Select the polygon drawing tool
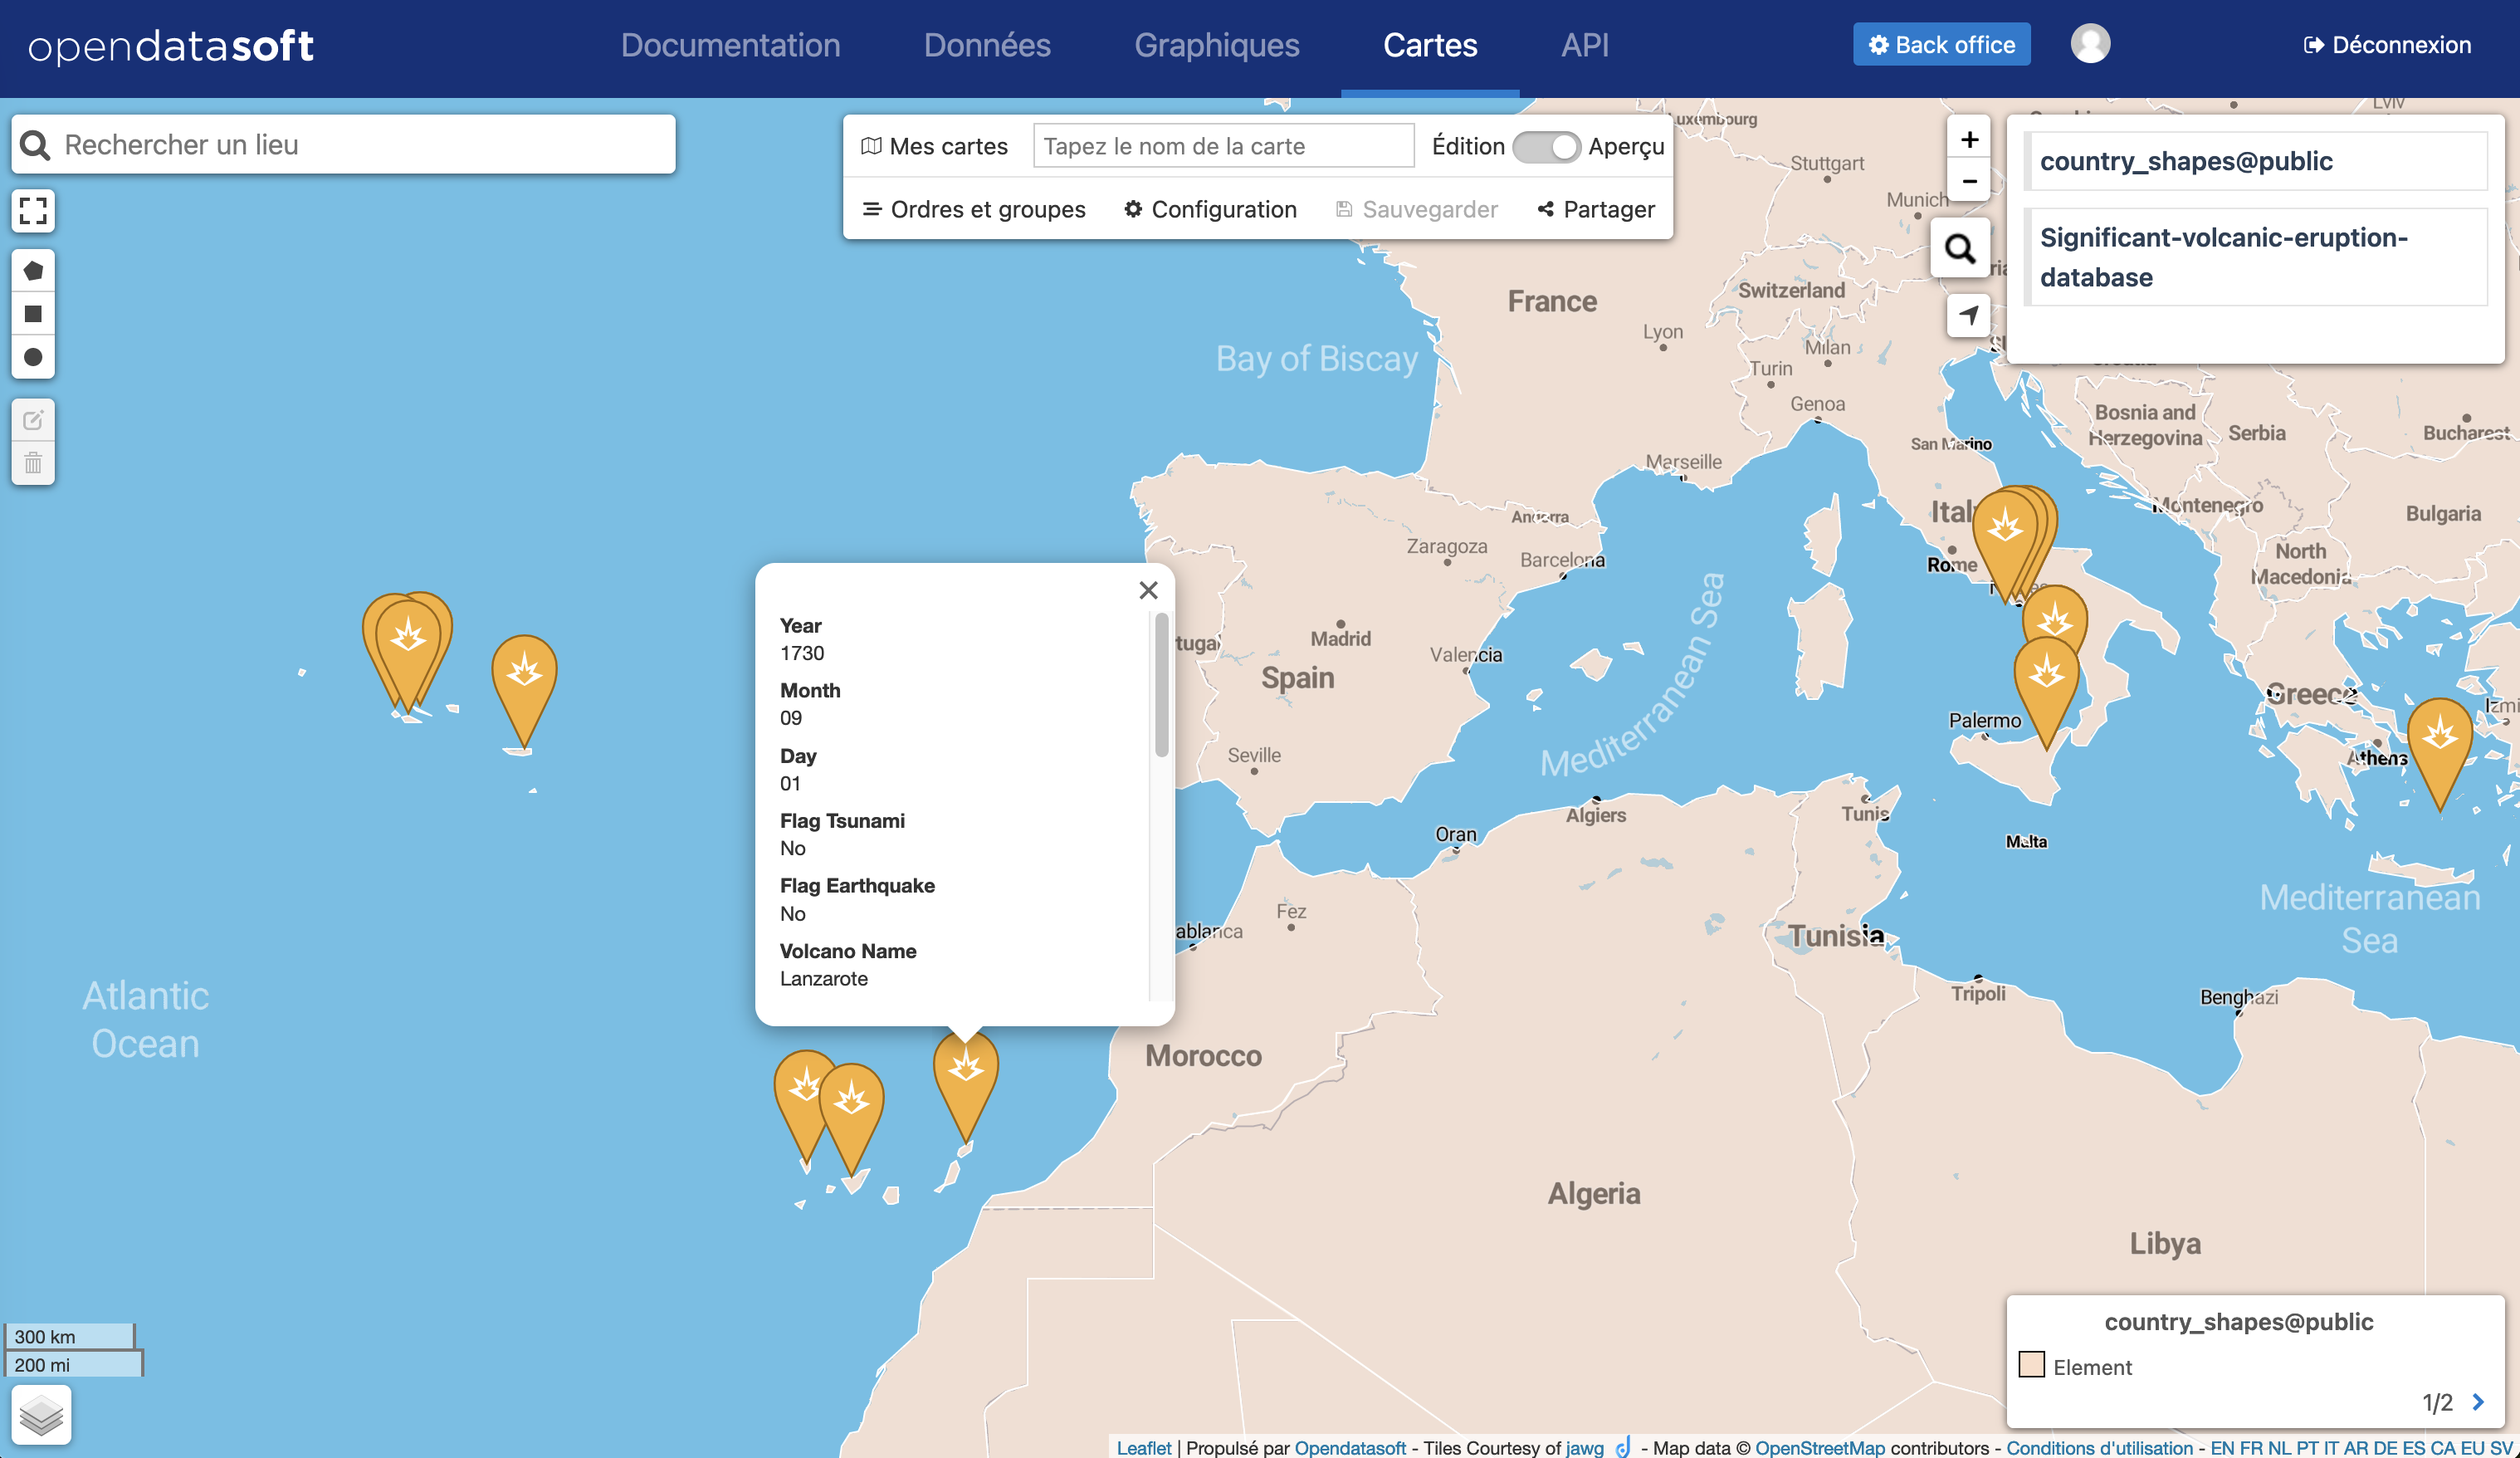 pos(33,271)
